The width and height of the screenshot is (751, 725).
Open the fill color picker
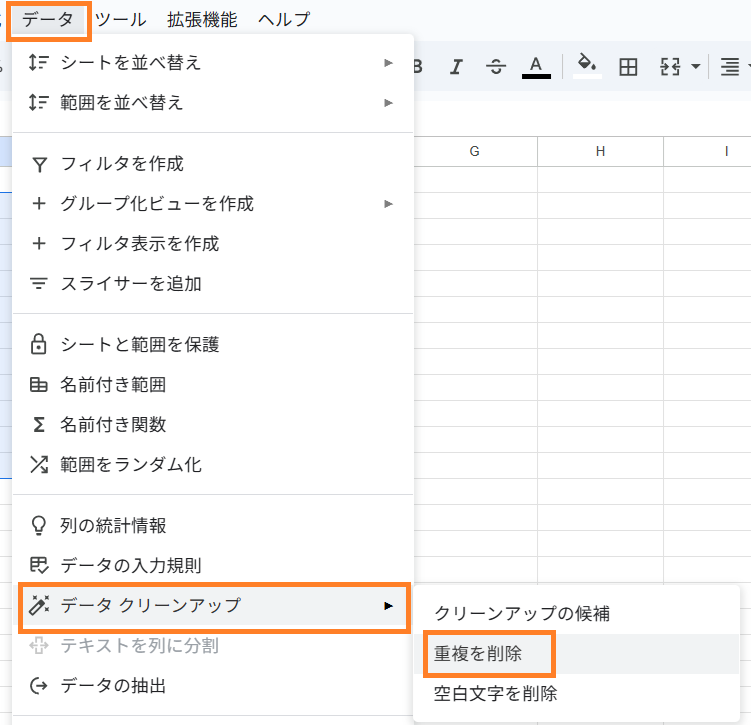(588, 66)
